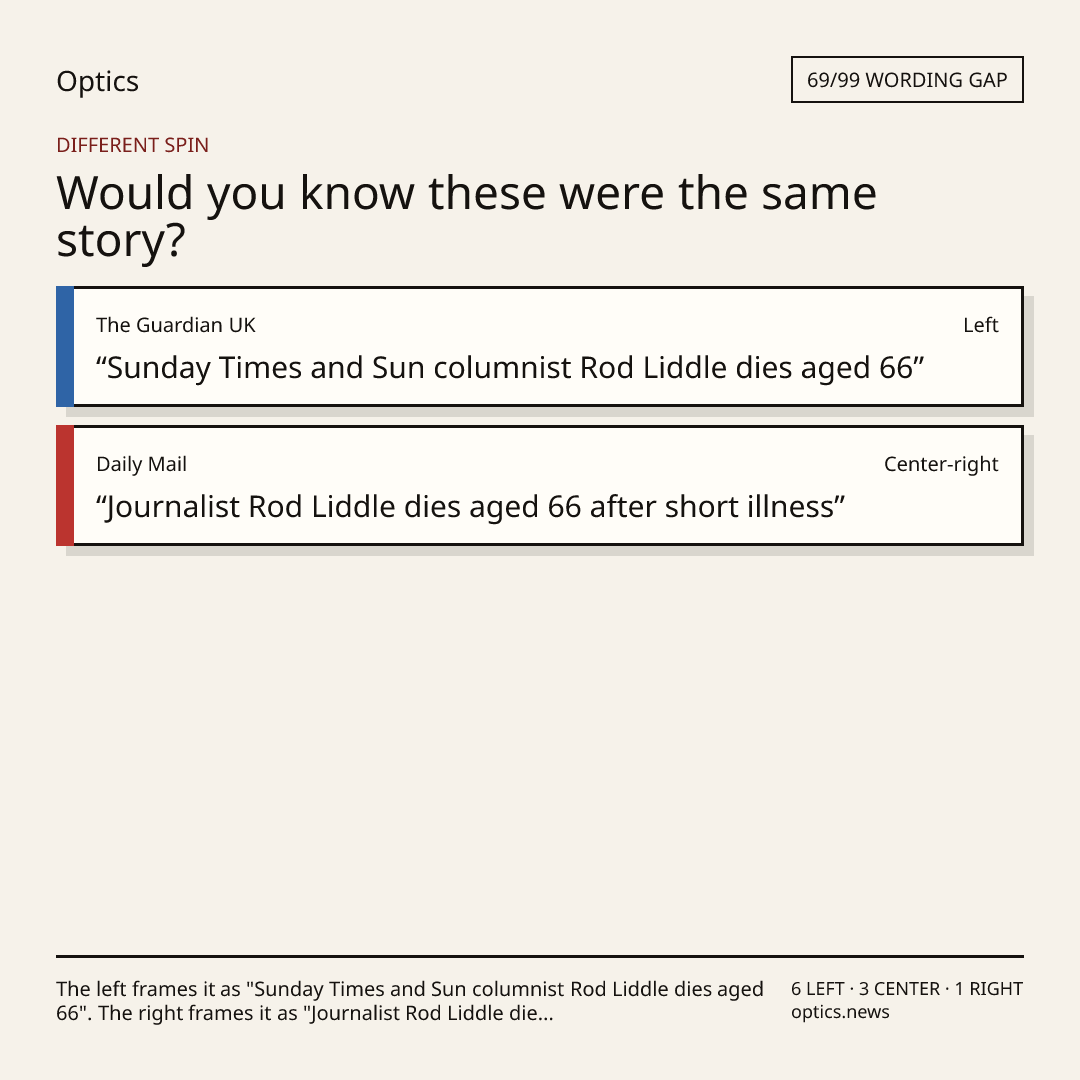The height and width of the screenshot is (1080, 1080).
Task: Click the framing summary paragraph
Action: pos(410,1001)
